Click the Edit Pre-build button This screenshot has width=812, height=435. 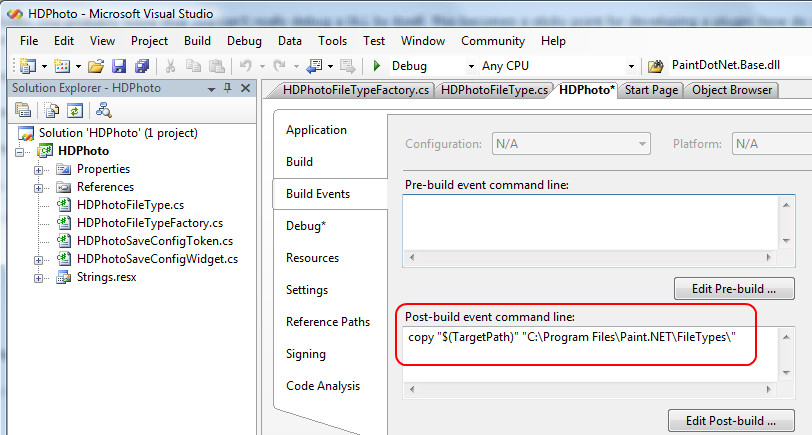[734, 288]
